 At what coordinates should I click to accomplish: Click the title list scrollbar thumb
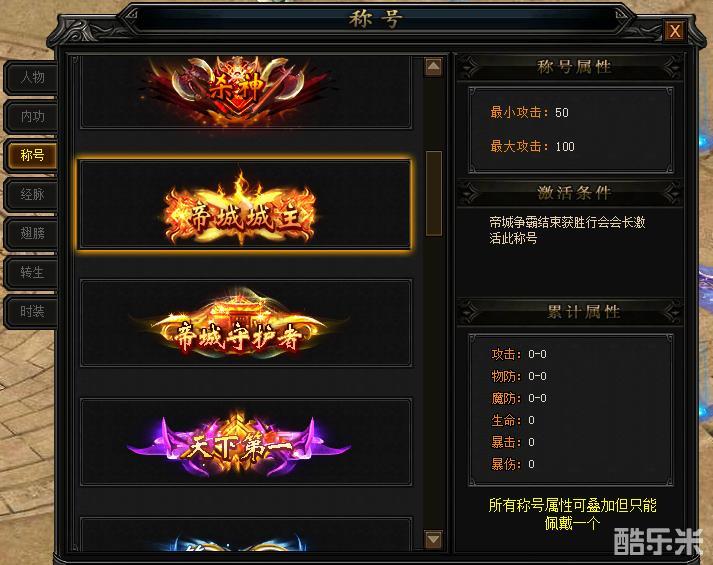point(434,194)
